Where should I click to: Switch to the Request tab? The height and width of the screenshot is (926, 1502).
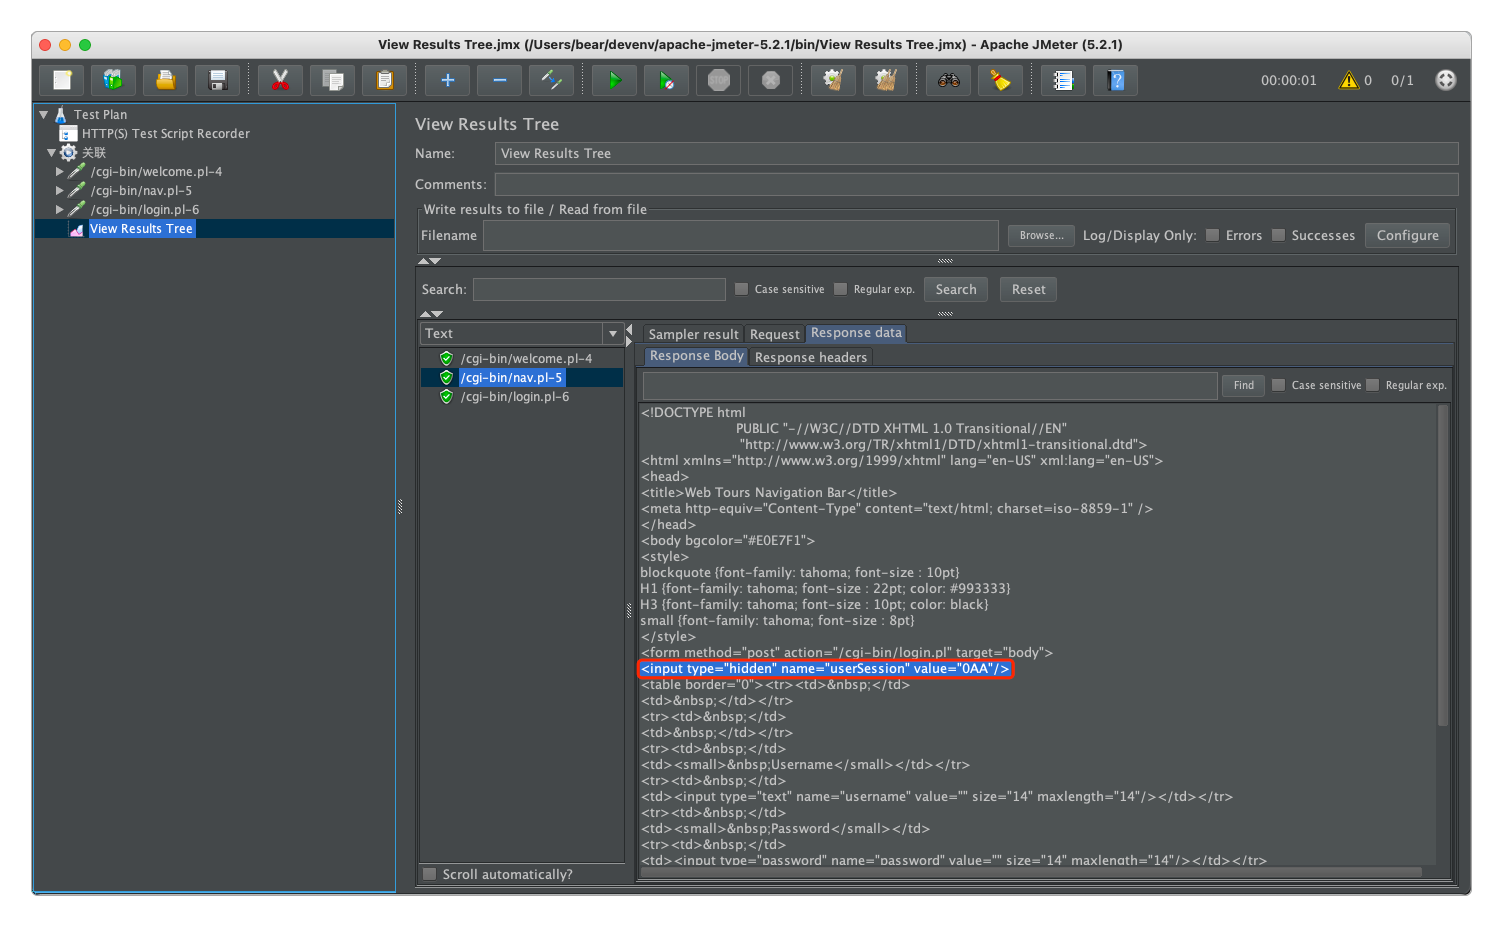[775, 334]
